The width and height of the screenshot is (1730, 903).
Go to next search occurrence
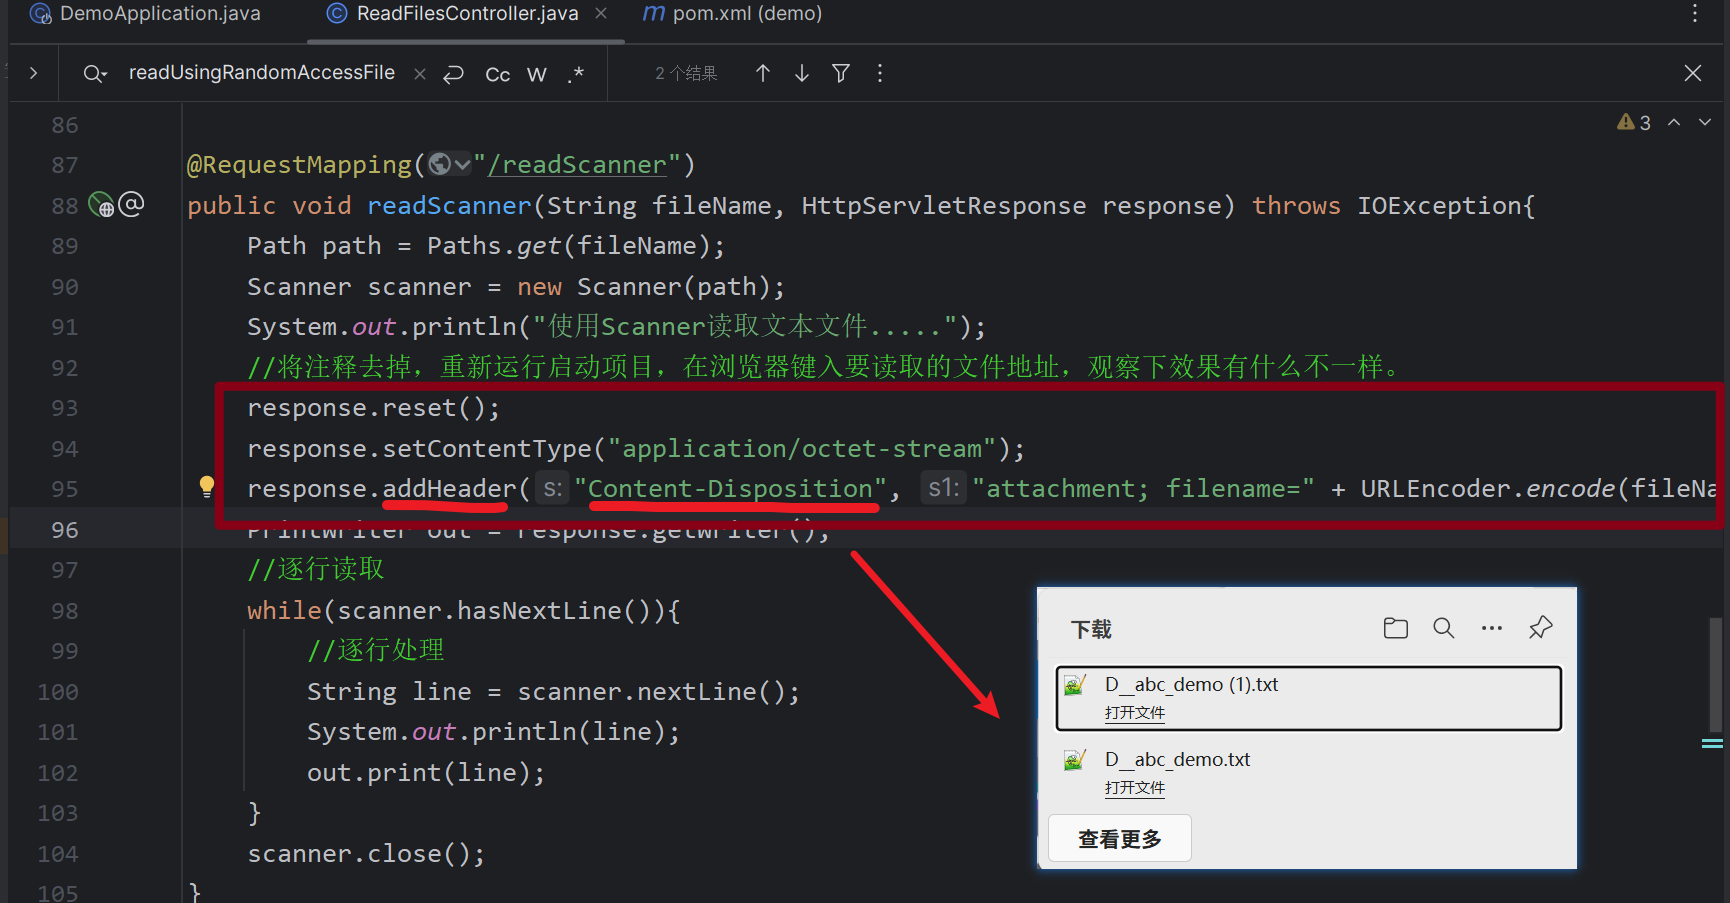pos(802,73)
